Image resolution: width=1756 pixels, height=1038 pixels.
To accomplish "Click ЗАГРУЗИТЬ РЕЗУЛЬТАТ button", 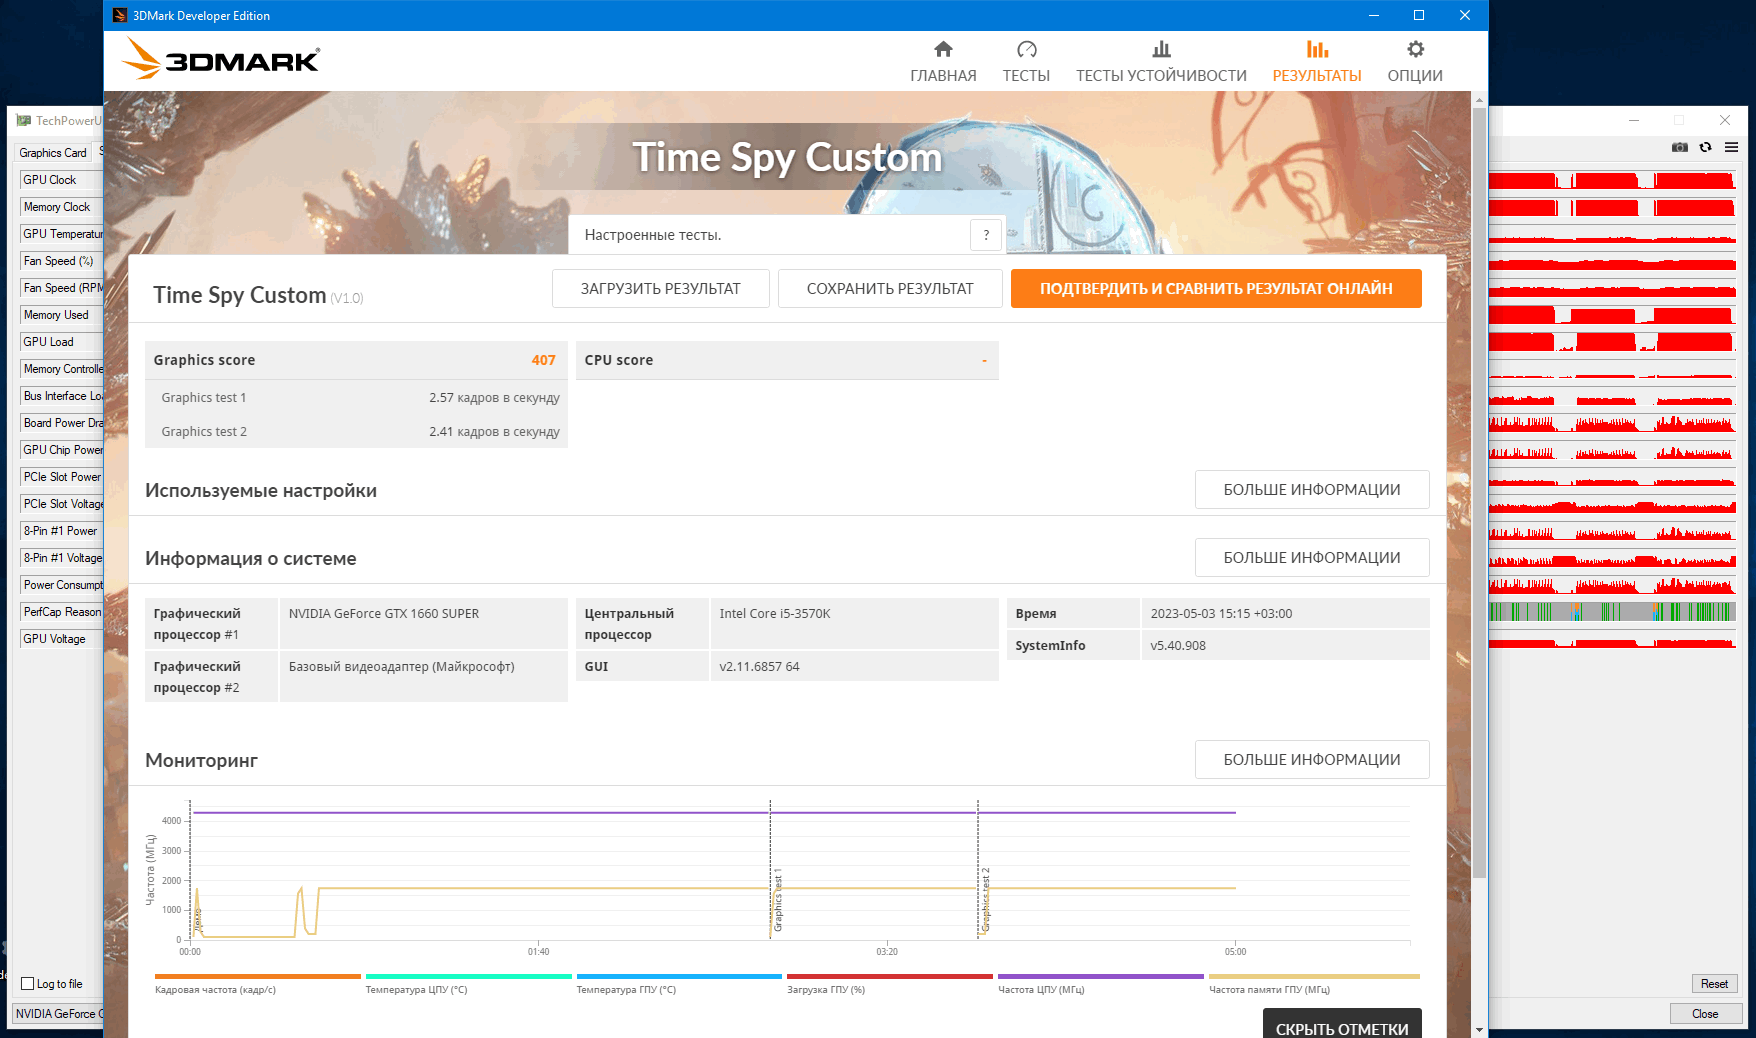I will coord(661,288).
